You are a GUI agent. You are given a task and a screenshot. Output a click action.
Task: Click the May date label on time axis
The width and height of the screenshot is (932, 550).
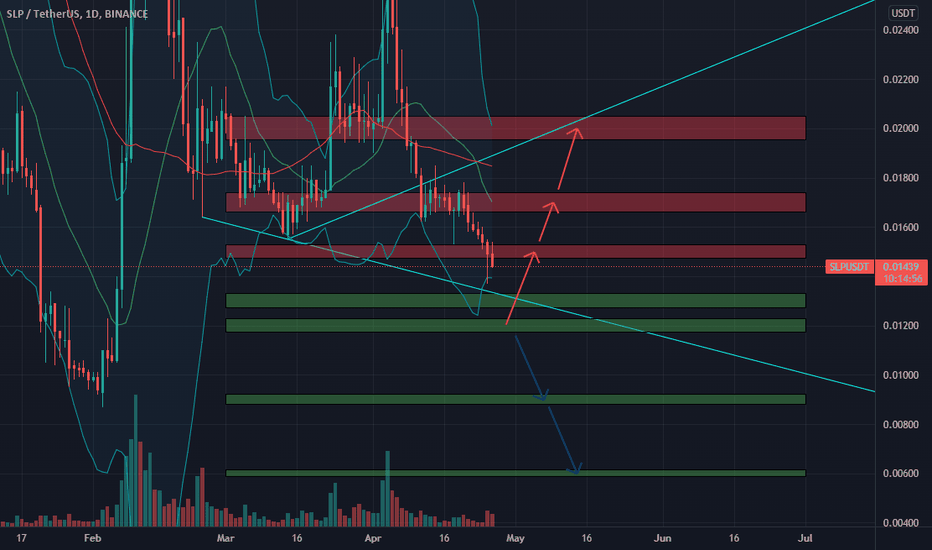click(x=515, y=538)
